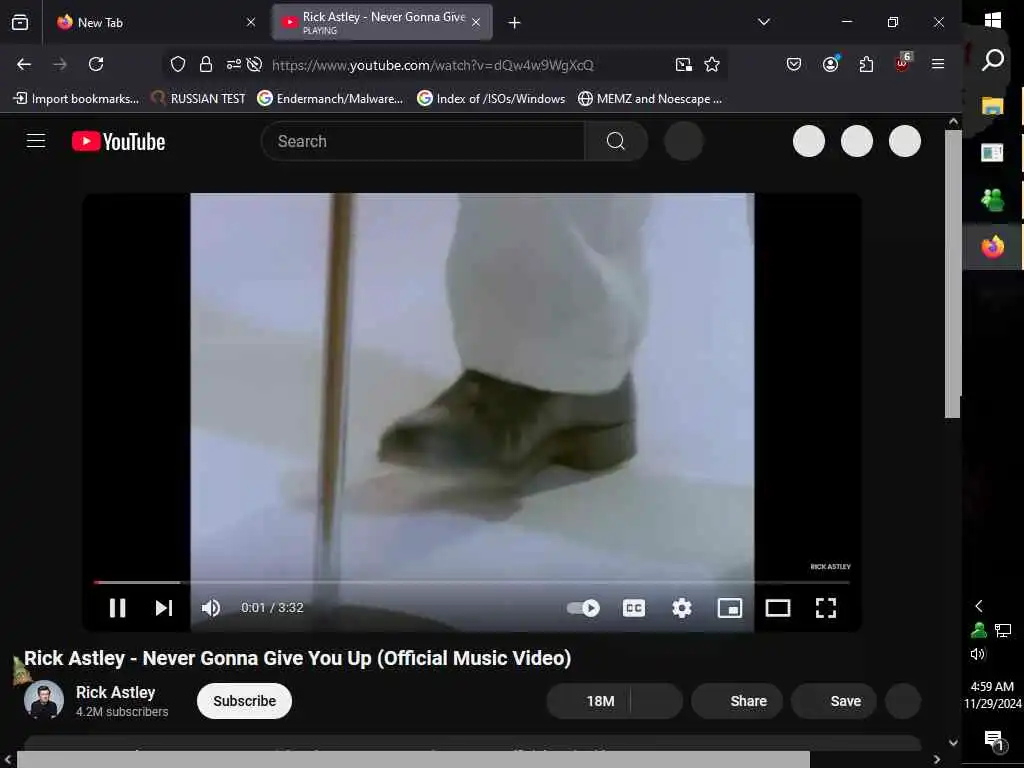This screenshot has width=1024, height=768.
Task: Open Import bookmarks bookmark
Action: pyautogui.click(x=76, y=99)
